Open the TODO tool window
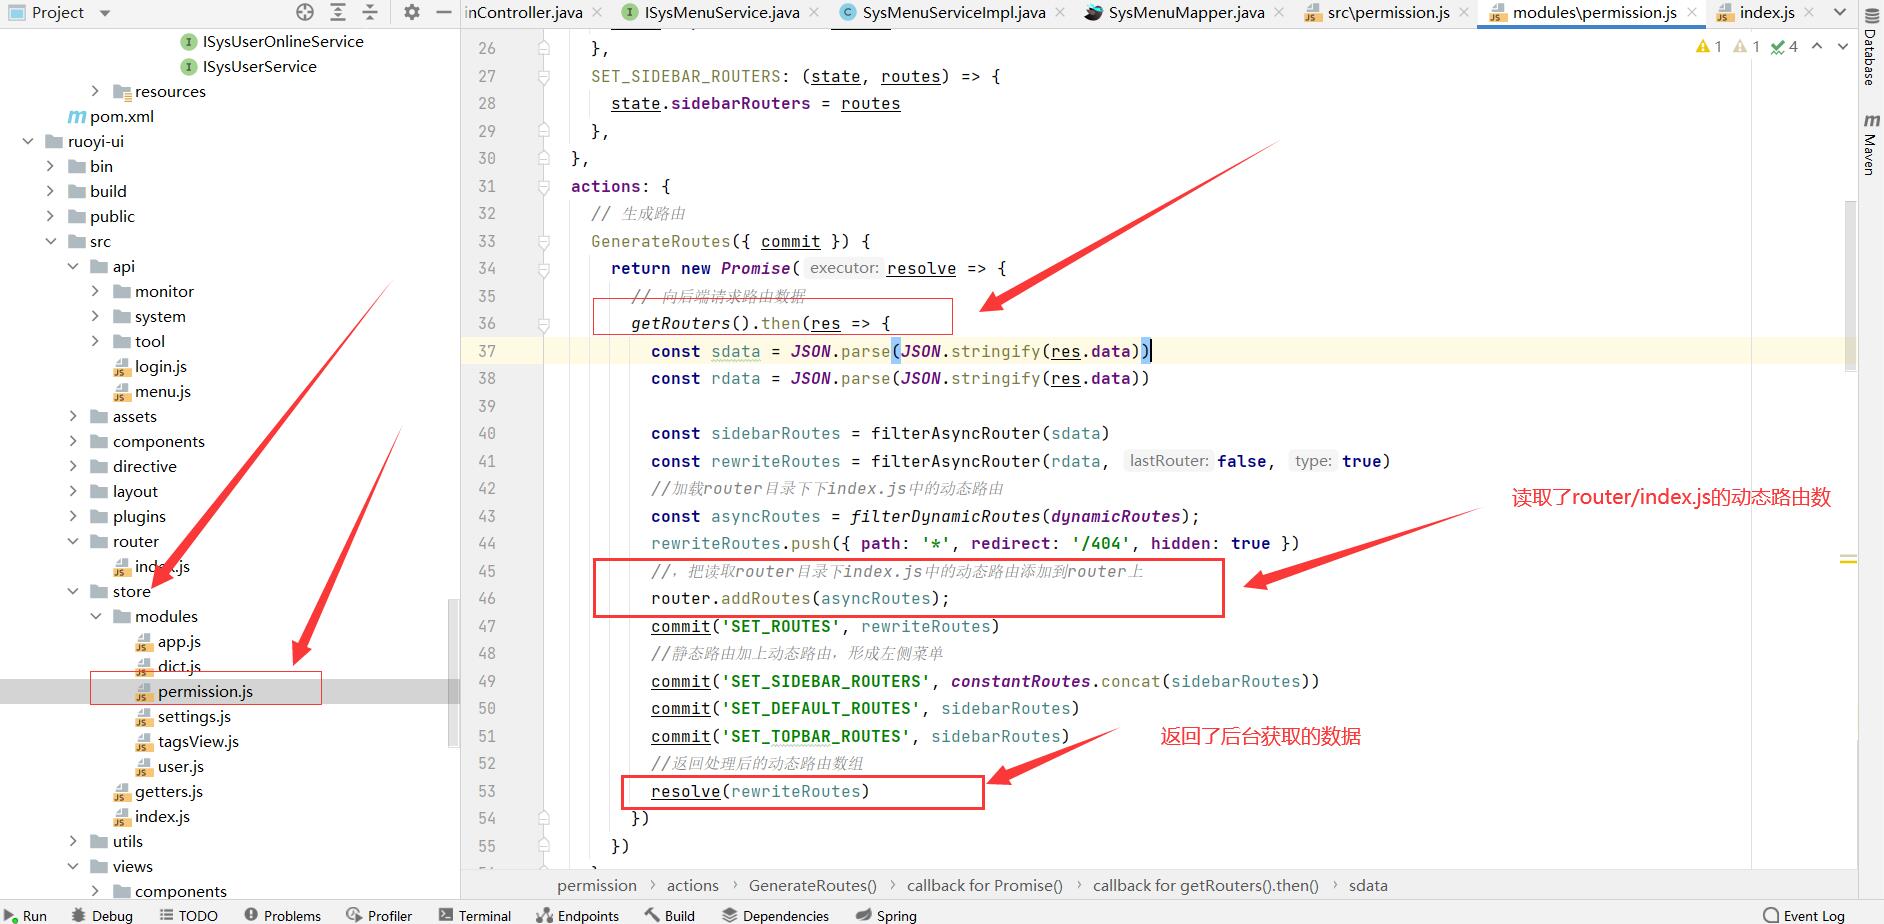Screen dimensions: 1884x924 pyautogui.click(x=188, y=915)
